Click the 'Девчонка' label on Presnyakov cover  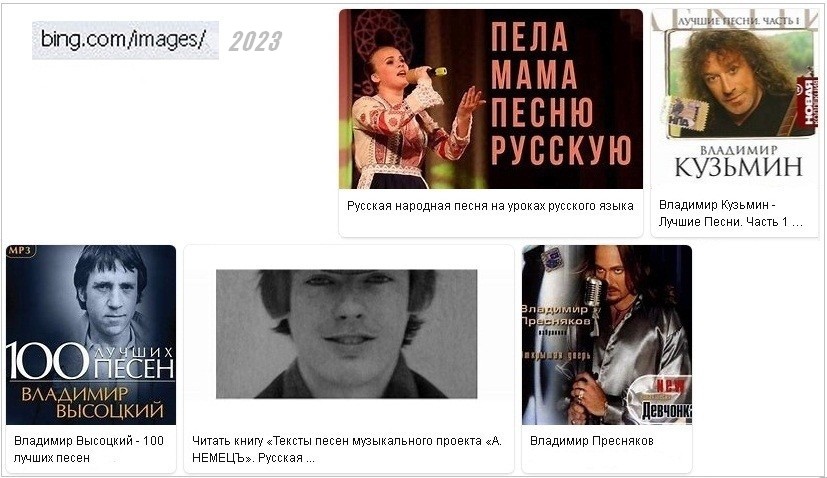click(666, 411)
